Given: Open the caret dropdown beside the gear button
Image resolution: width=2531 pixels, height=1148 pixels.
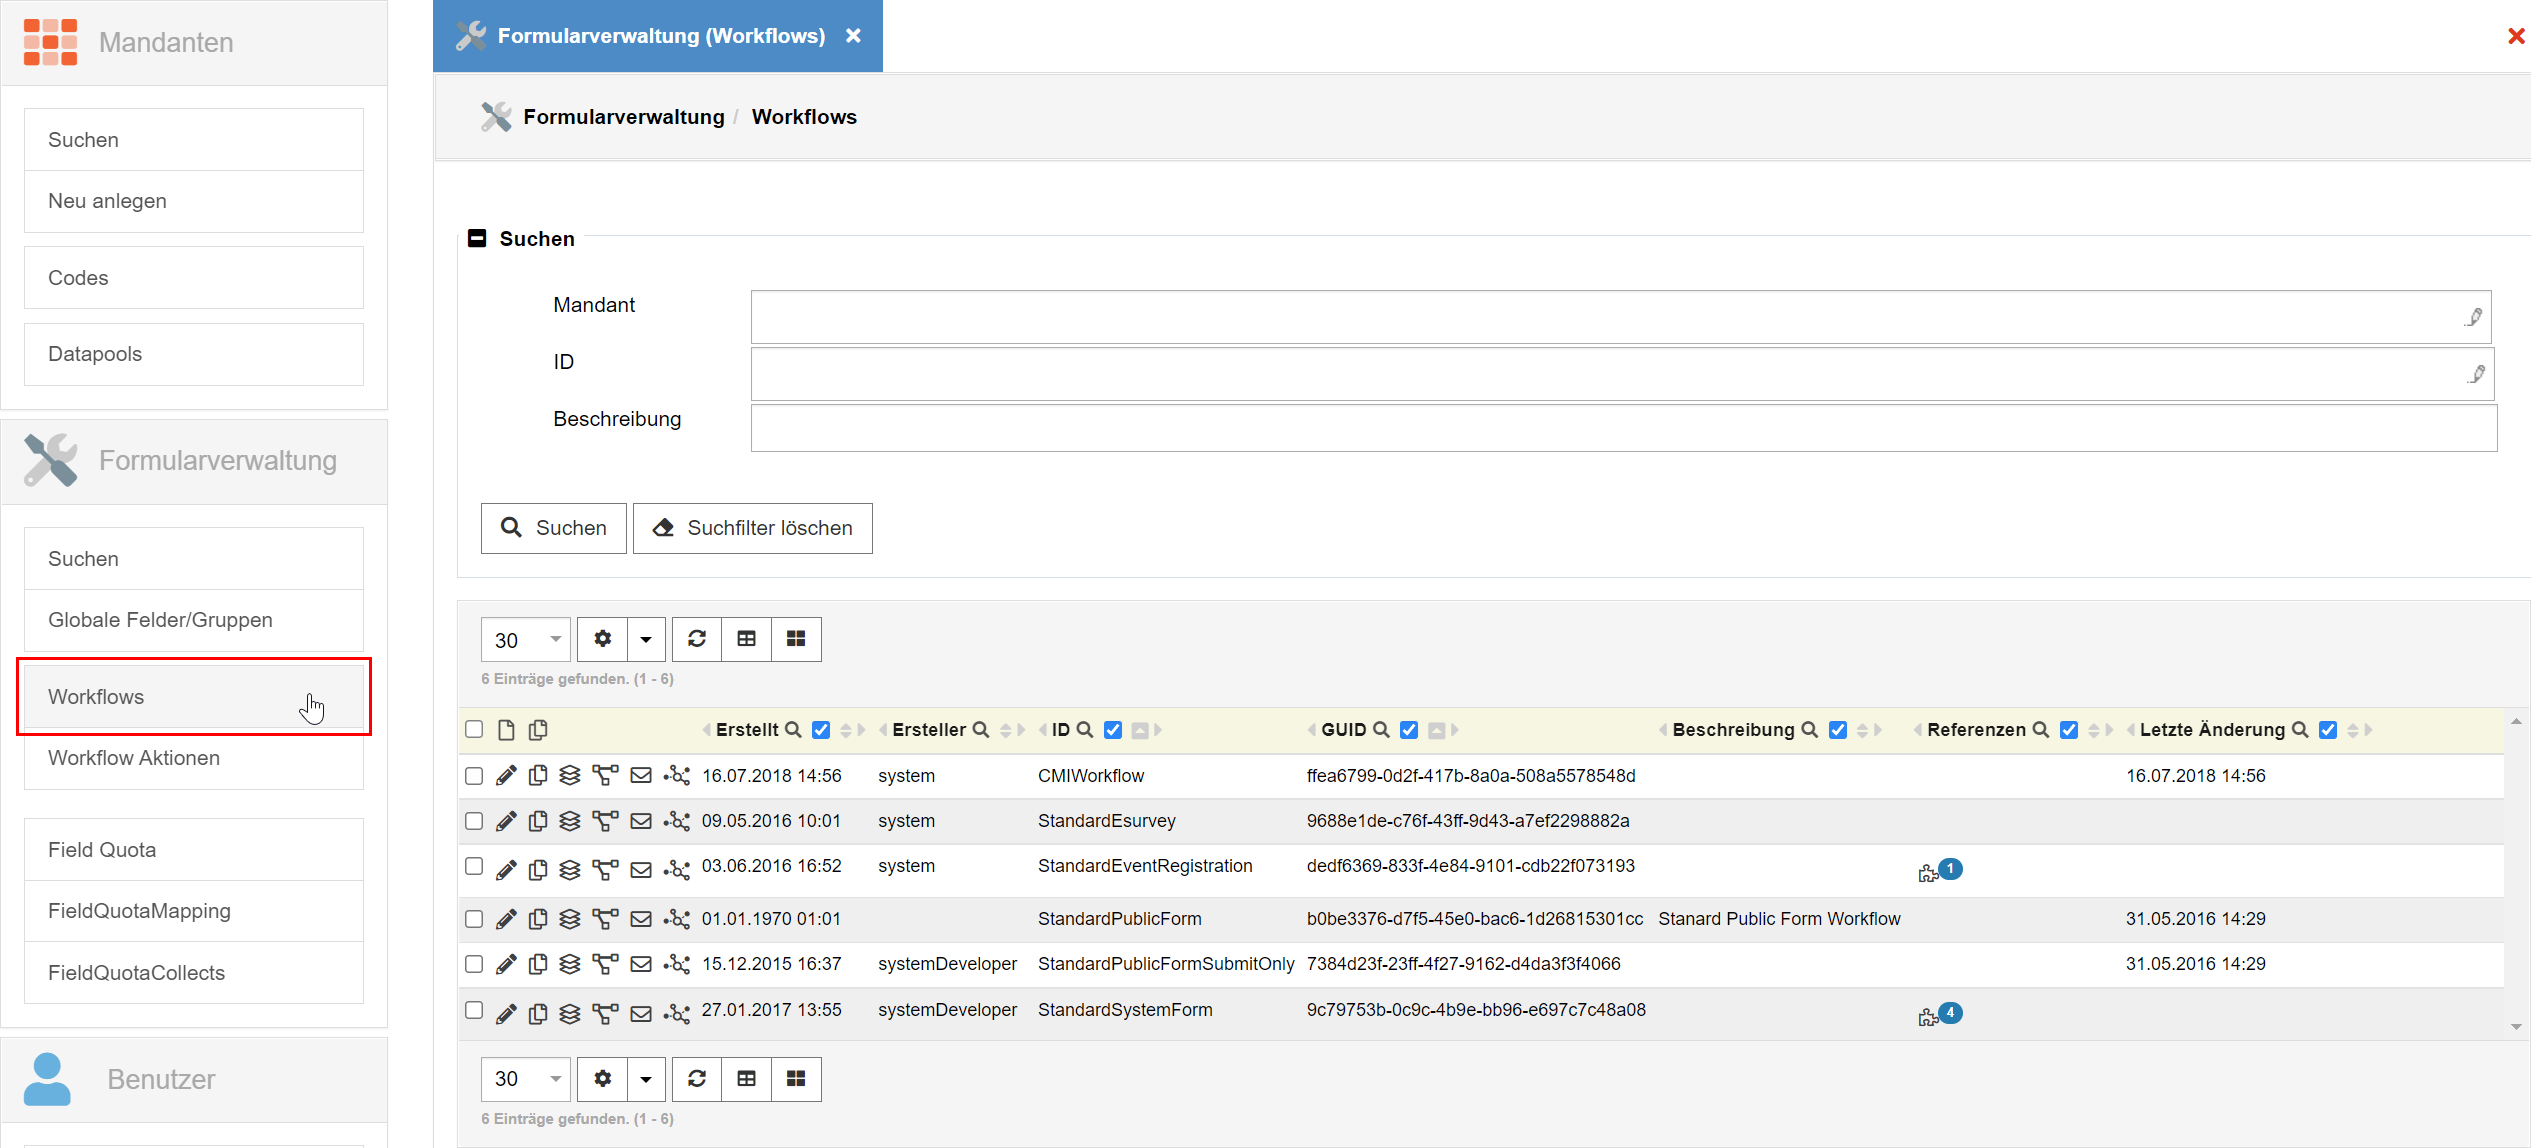Looking at the screenshot, I should pyautogui.click(x=646, y=639).
